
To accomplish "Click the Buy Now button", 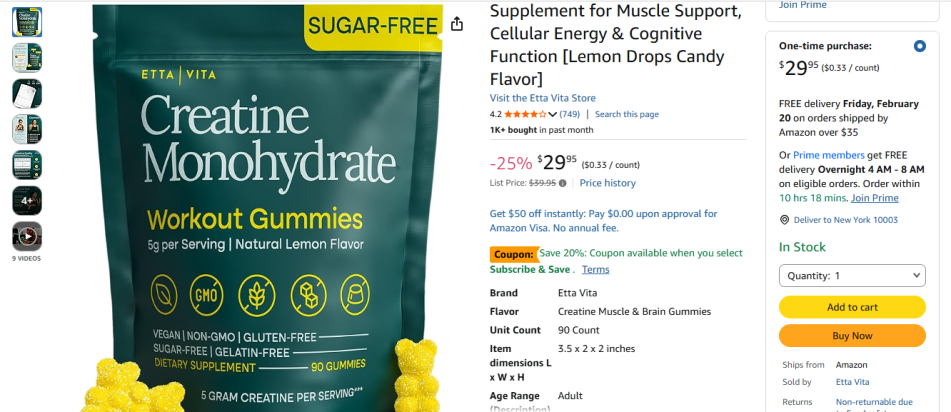I will 852,336.
